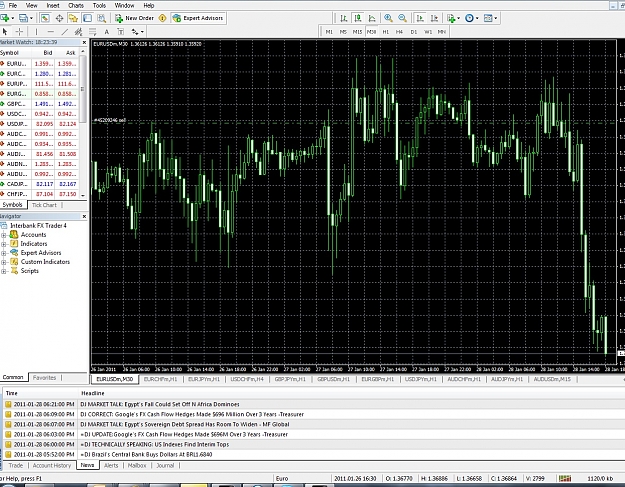Switch to Bar Chart display icon

[343, 18]
